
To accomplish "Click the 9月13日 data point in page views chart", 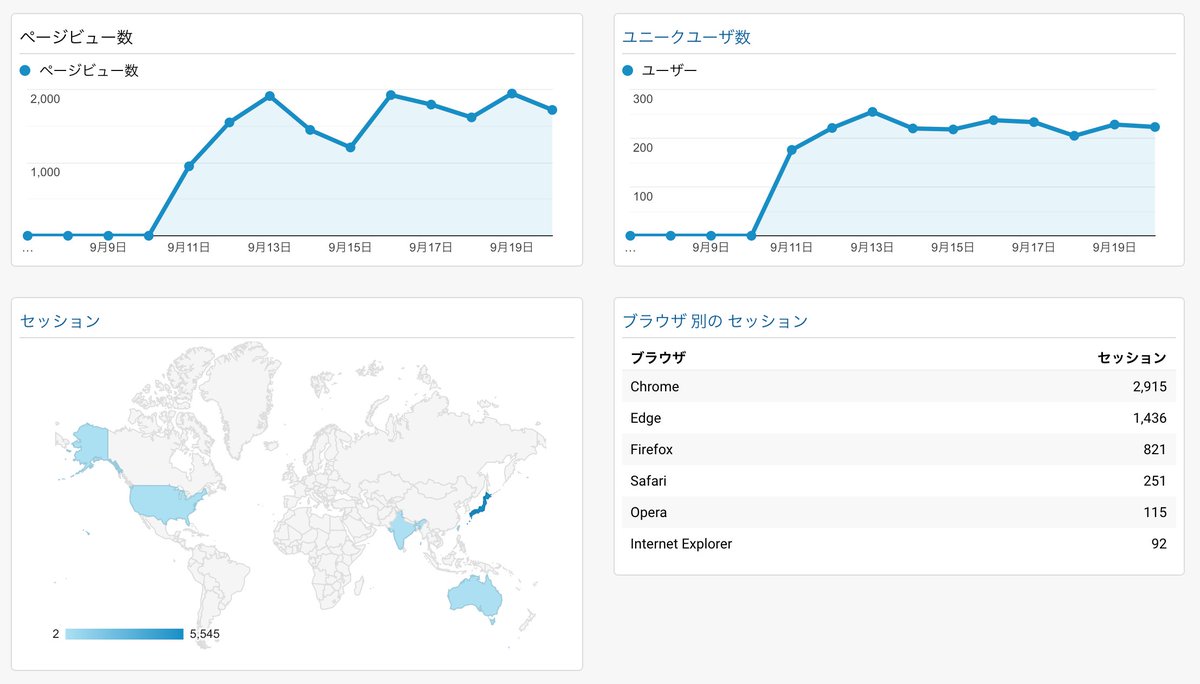I will (x=270, y=96).
